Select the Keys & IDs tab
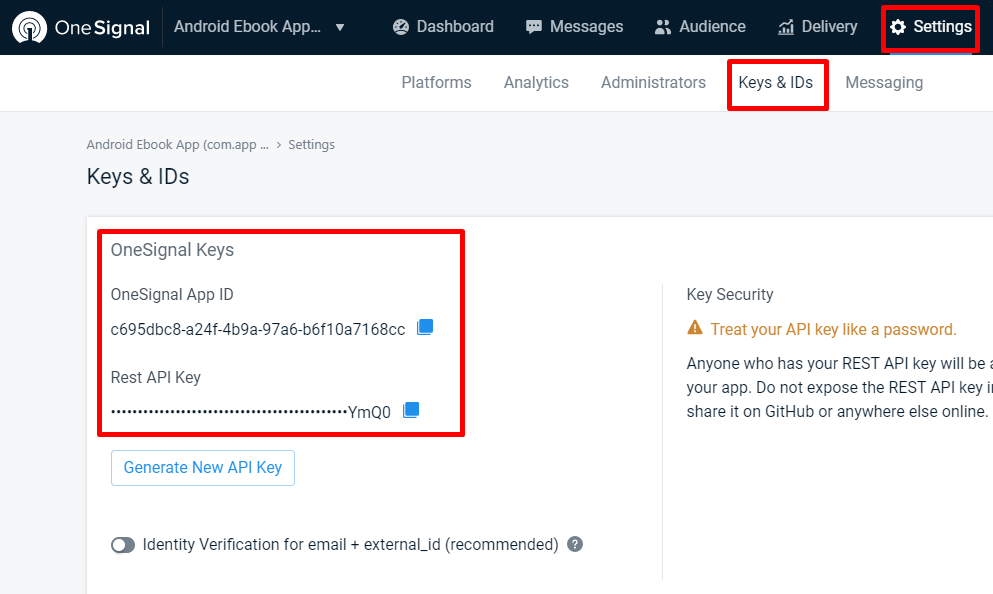Image resolution: width=993 pixels, height=594 pixels. coord(776,82)
